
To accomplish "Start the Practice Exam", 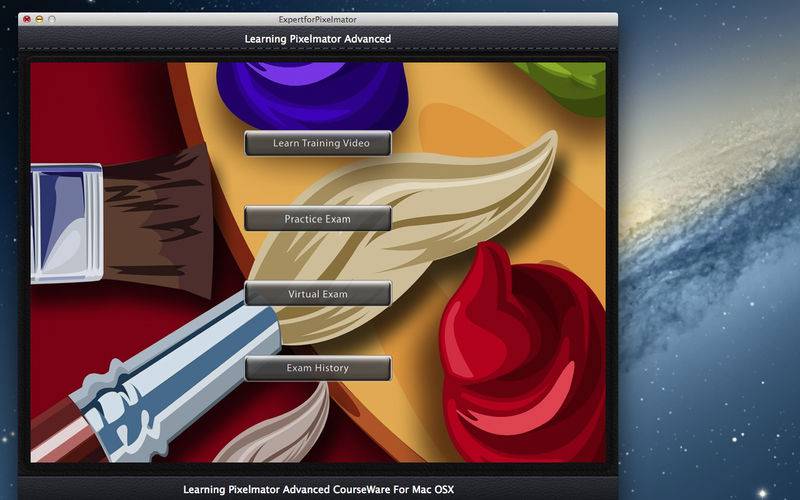I will pyautogui.click(x=318, y=219).
